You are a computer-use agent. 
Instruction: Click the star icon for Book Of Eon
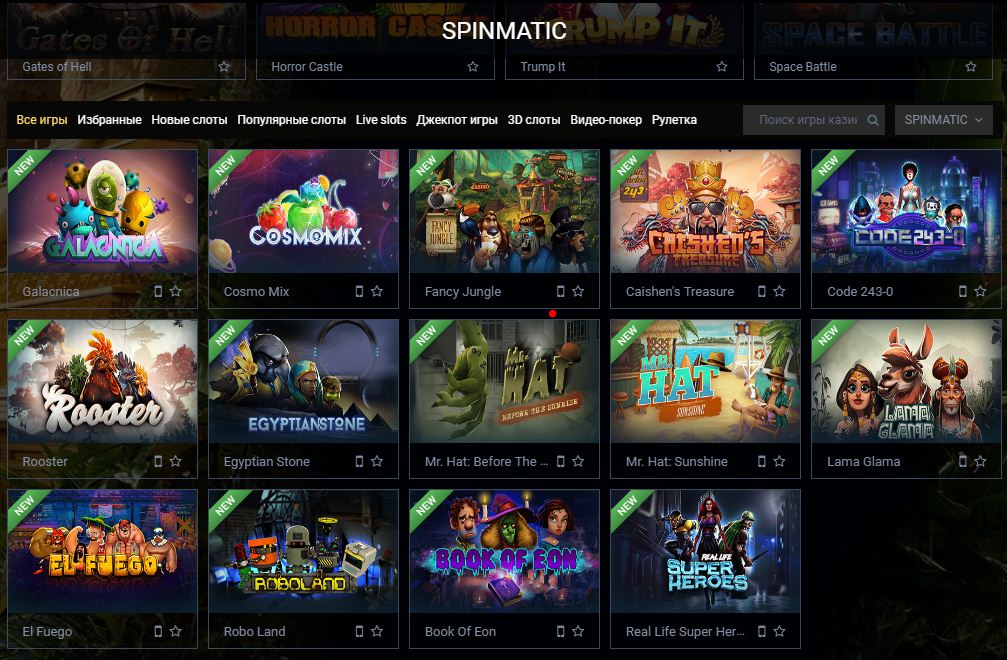578,631
